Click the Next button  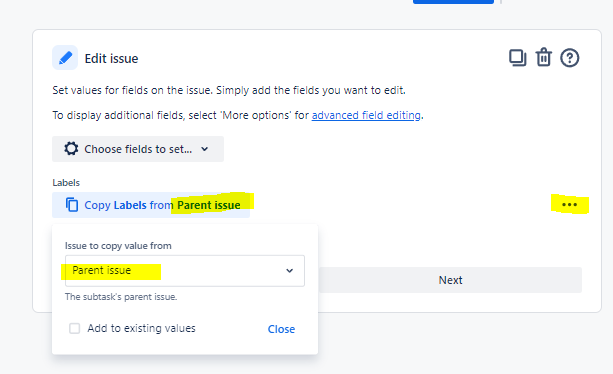point(450,280)
